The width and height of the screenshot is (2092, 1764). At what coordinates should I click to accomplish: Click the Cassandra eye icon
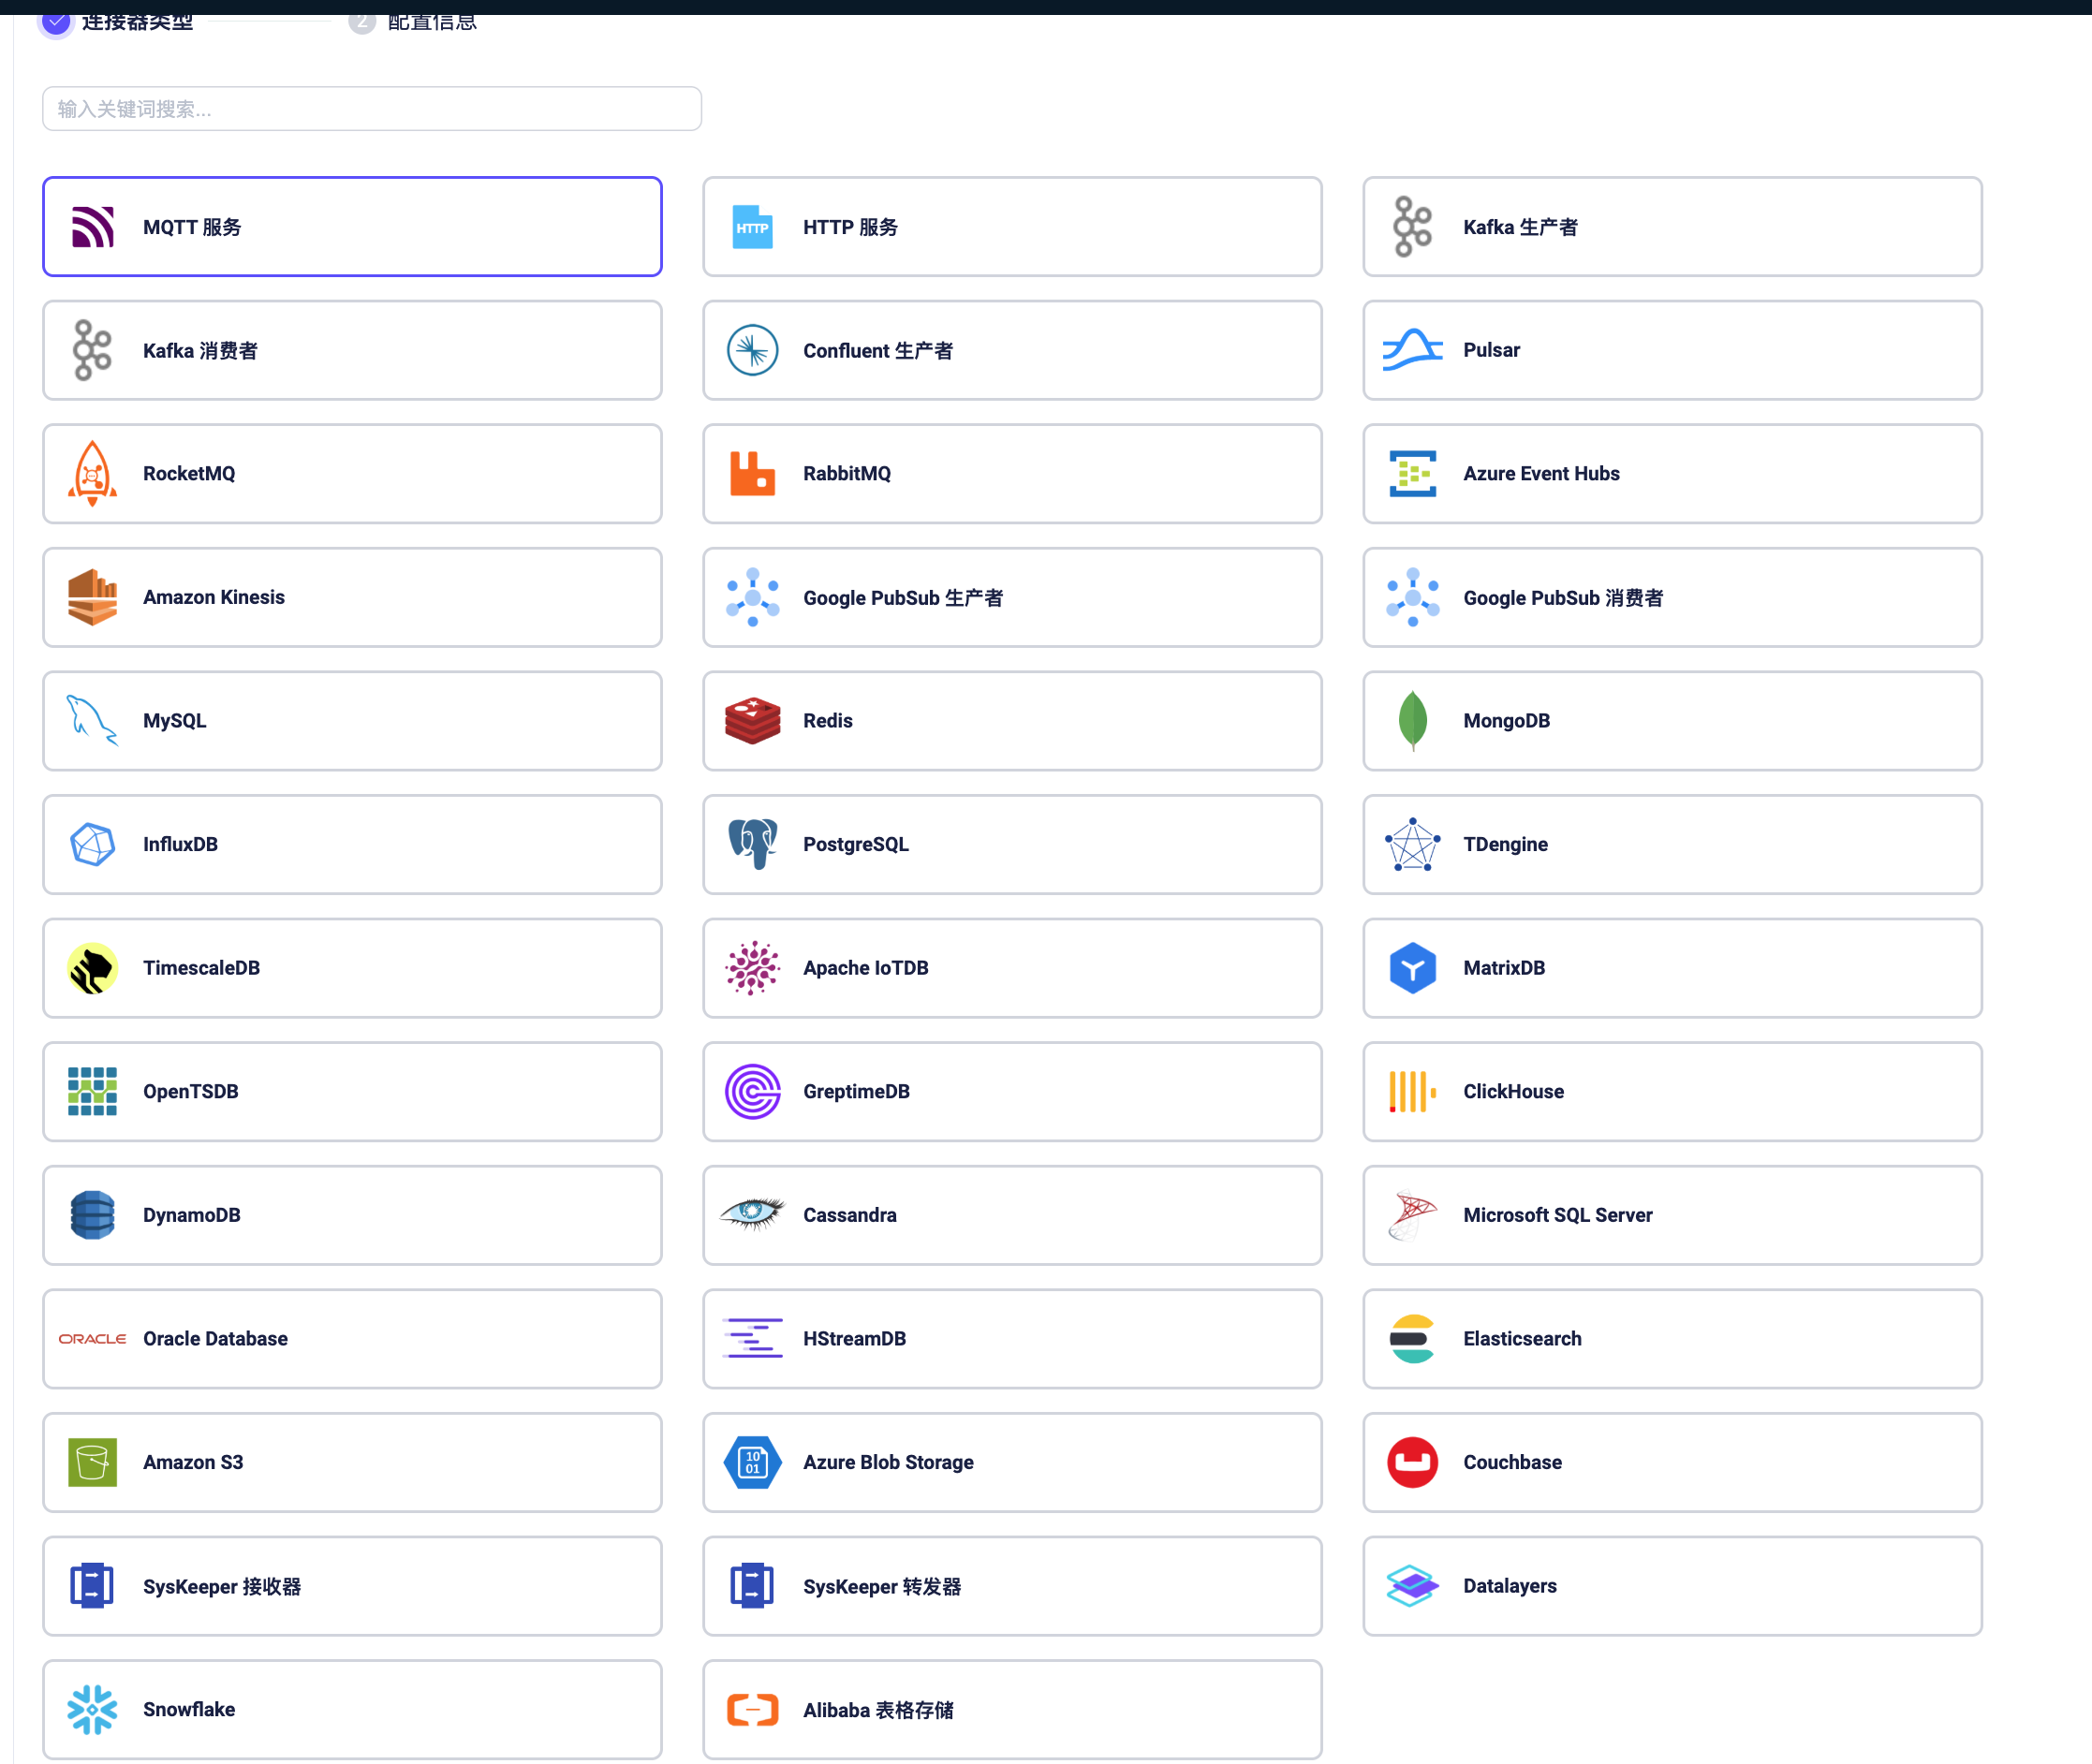click(752, 1215)
